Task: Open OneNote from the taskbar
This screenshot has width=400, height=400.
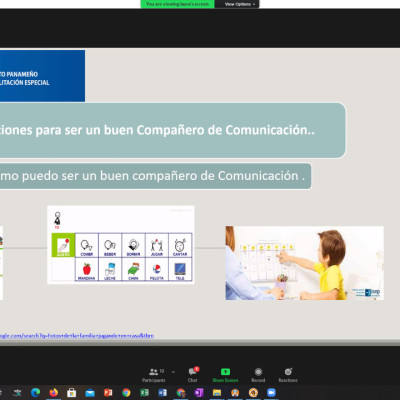Action: coord(199,393)
